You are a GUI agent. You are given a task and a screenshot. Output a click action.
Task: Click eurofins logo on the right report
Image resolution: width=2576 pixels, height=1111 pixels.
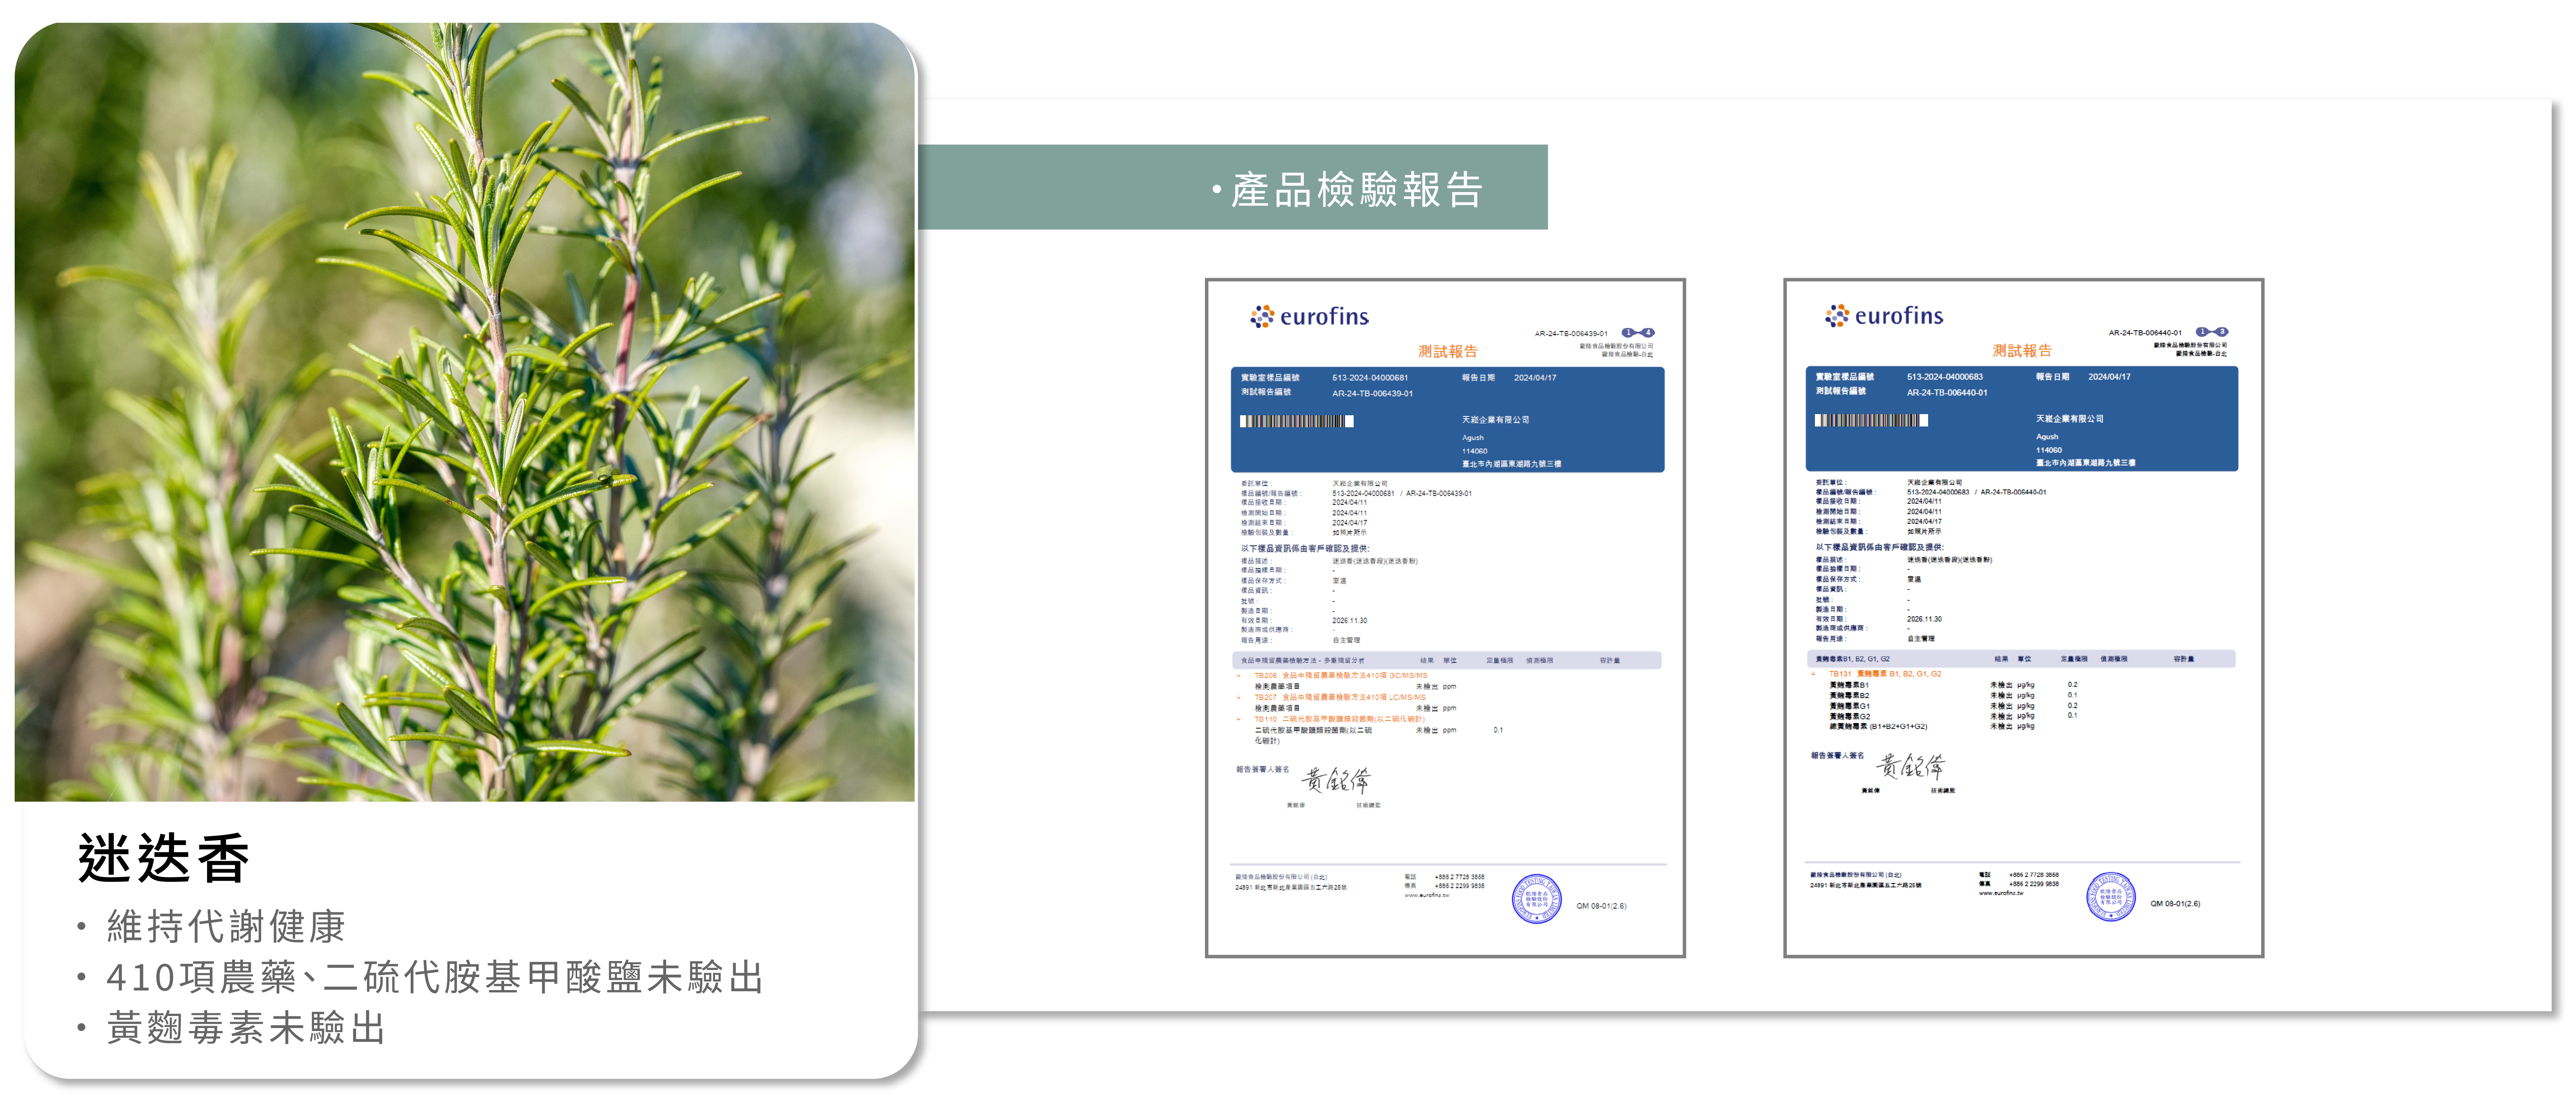pyautogui.click(x=1884, y=316)
